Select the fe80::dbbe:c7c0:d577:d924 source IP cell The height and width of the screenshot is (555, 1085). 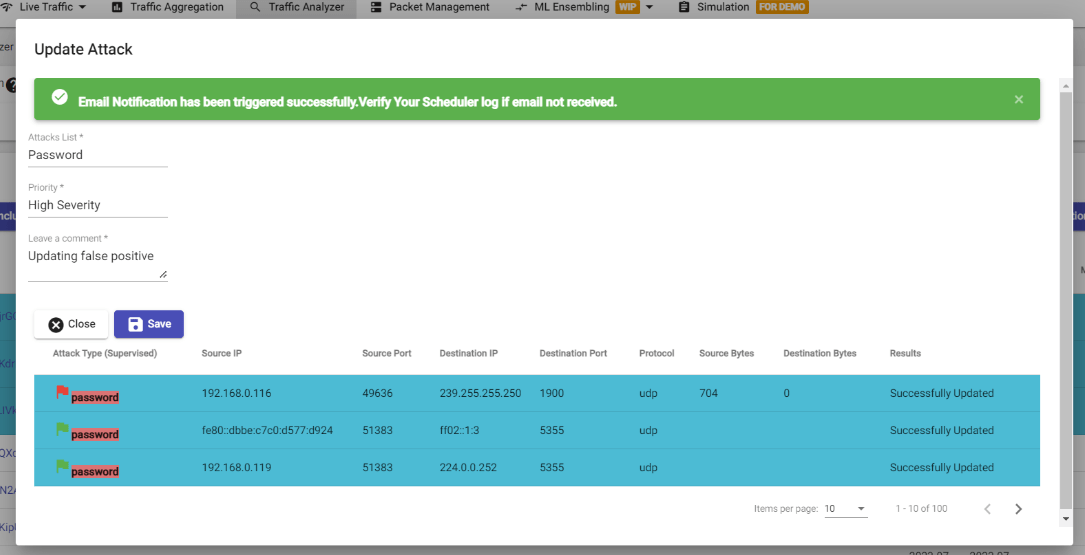tap(267, 430)
